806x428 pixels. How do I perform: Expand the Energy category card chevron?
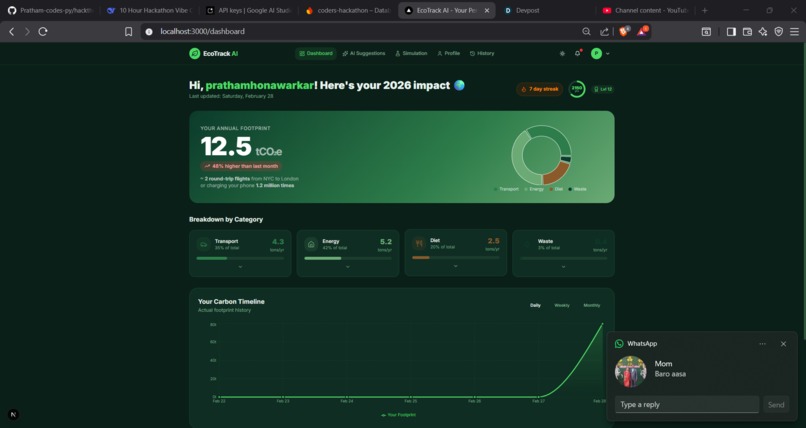347,267
